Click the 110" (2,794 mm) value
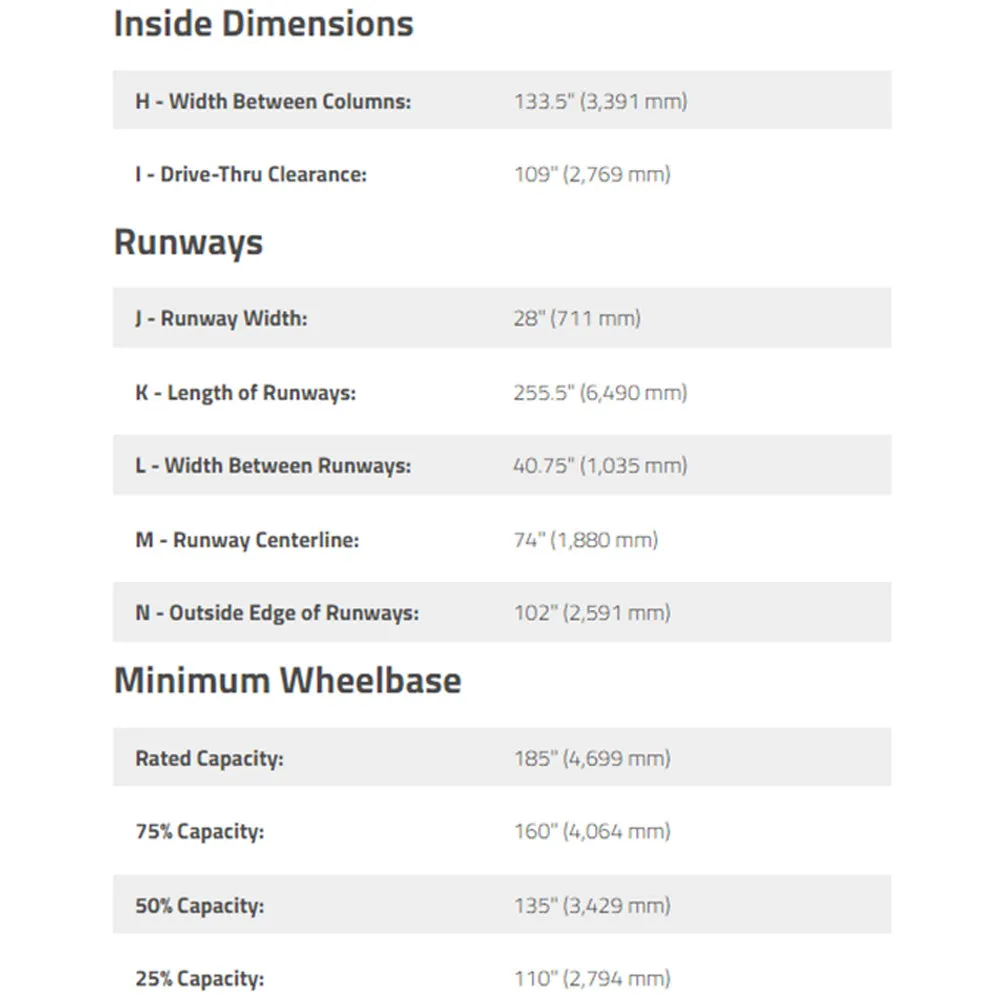Image resolution: width=1000 pixels, height=1000 pixels. (x=592, y=978)
